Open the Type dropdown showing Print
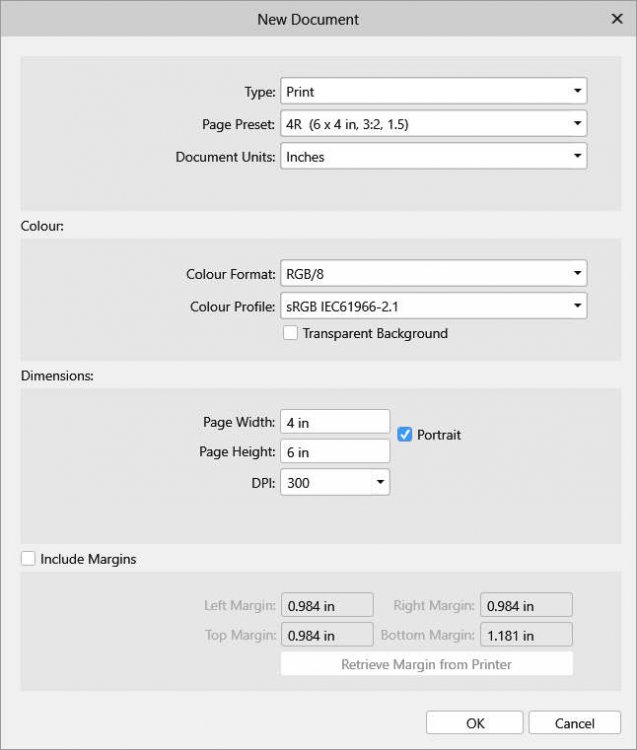This screenshot has height=750, width=637. (x=433, y=91)
